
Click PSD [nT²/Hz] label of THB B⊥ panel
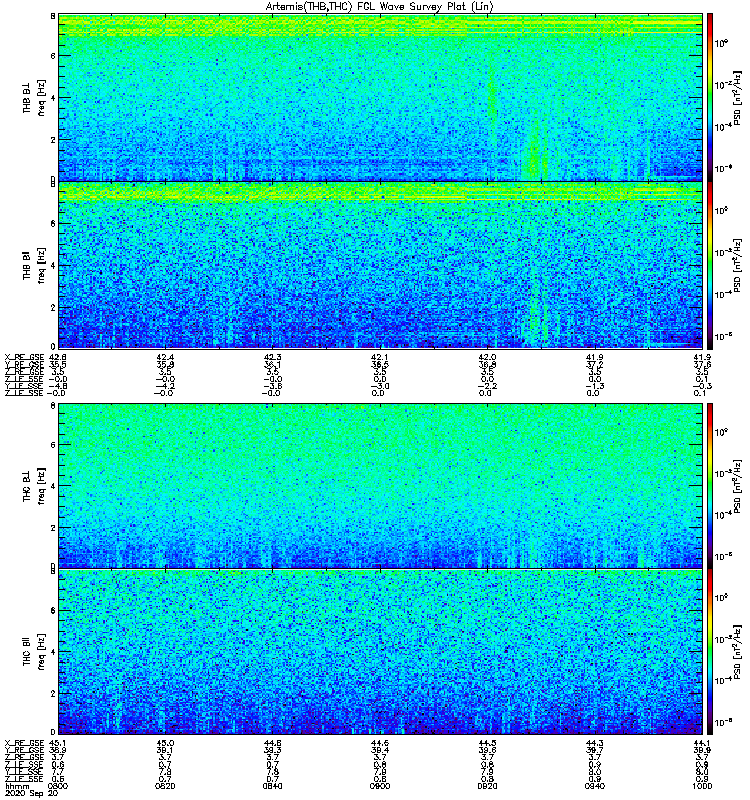pyautogui.click(x=737, y=97)
